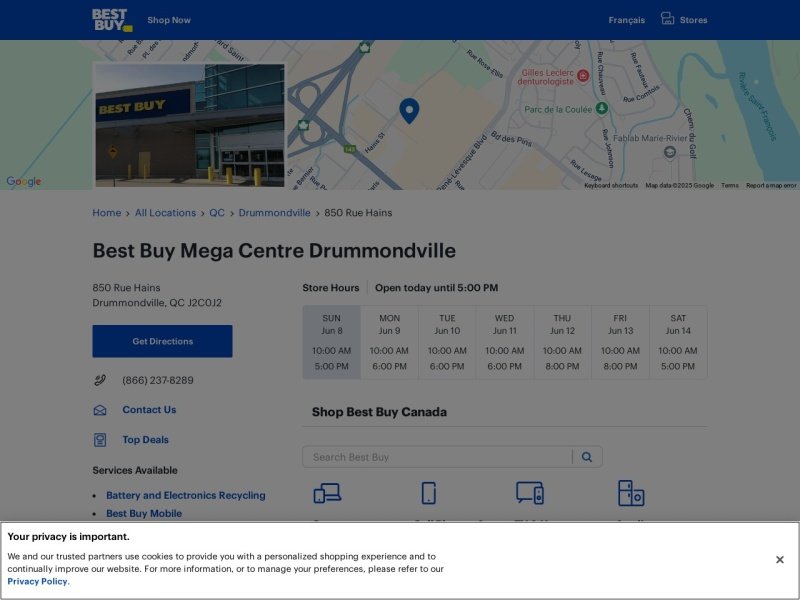Screen dimensions: 800x600
Task: Click the Top Deals icon
Action: click(x=100, y=440)
